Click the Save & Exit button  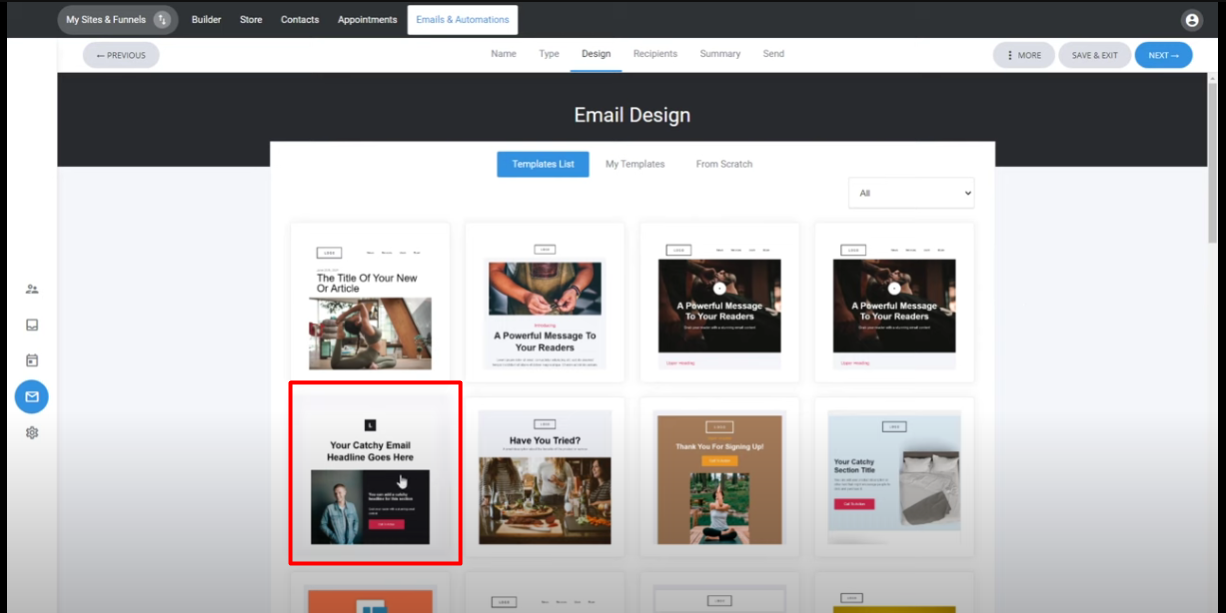[x=1095, y=55]
